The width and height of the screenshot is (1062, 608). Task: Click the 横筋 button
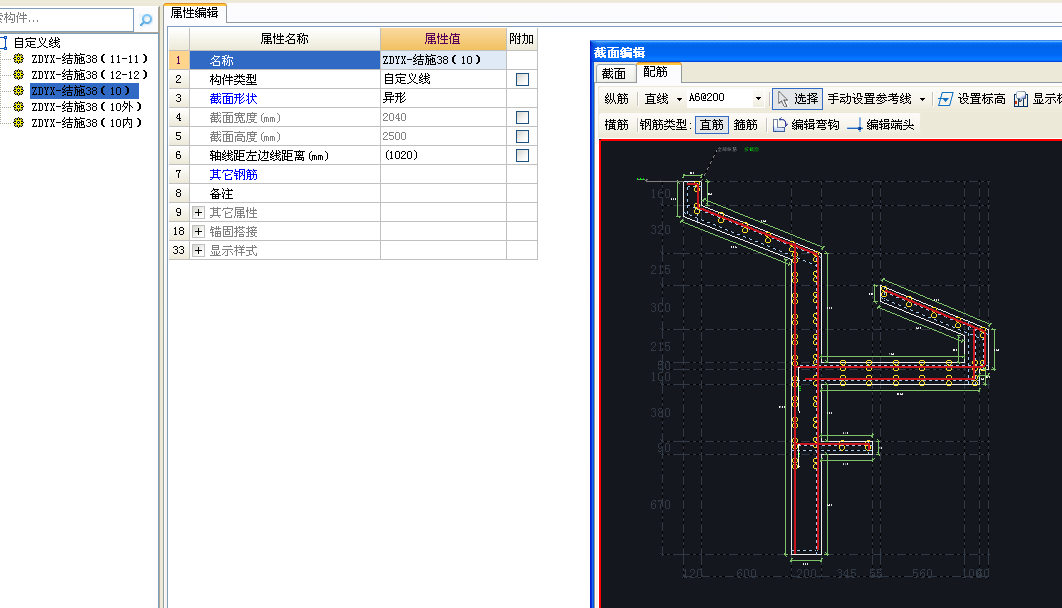[x=616, y=125]
